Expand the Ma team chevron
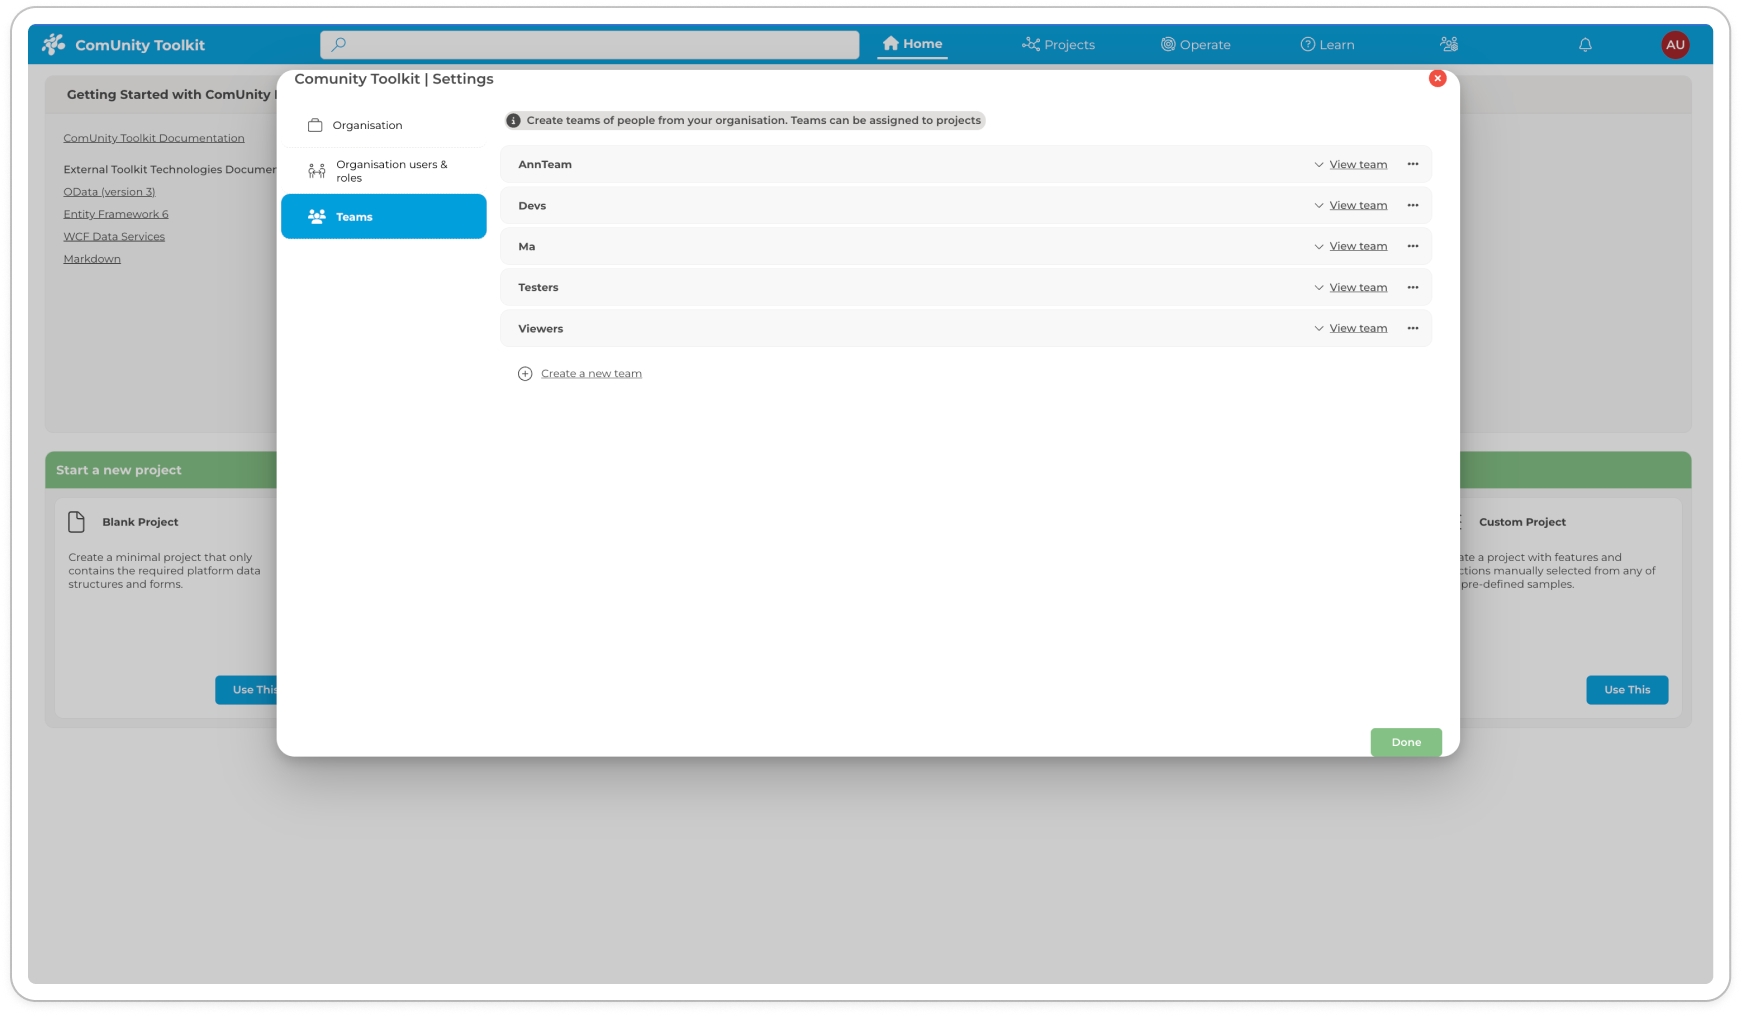 coord(1319,247)
